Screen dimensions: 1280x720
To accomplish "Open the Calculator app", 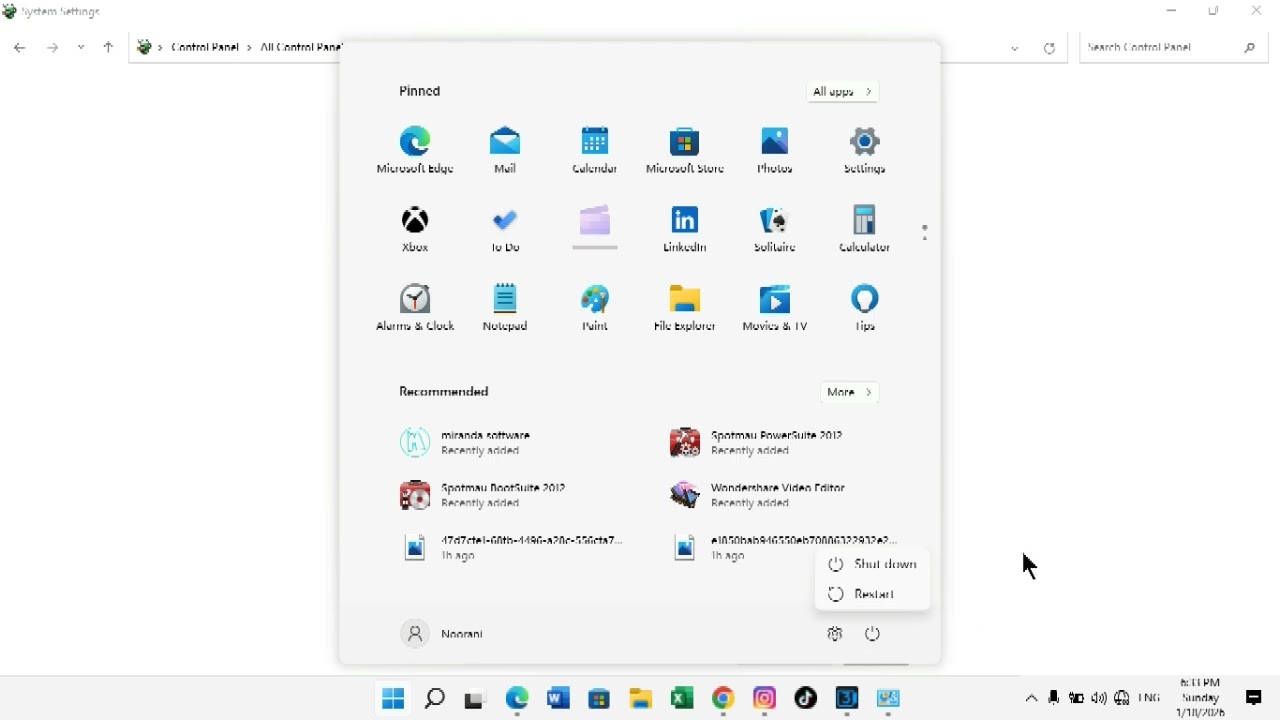I will 865,229.
